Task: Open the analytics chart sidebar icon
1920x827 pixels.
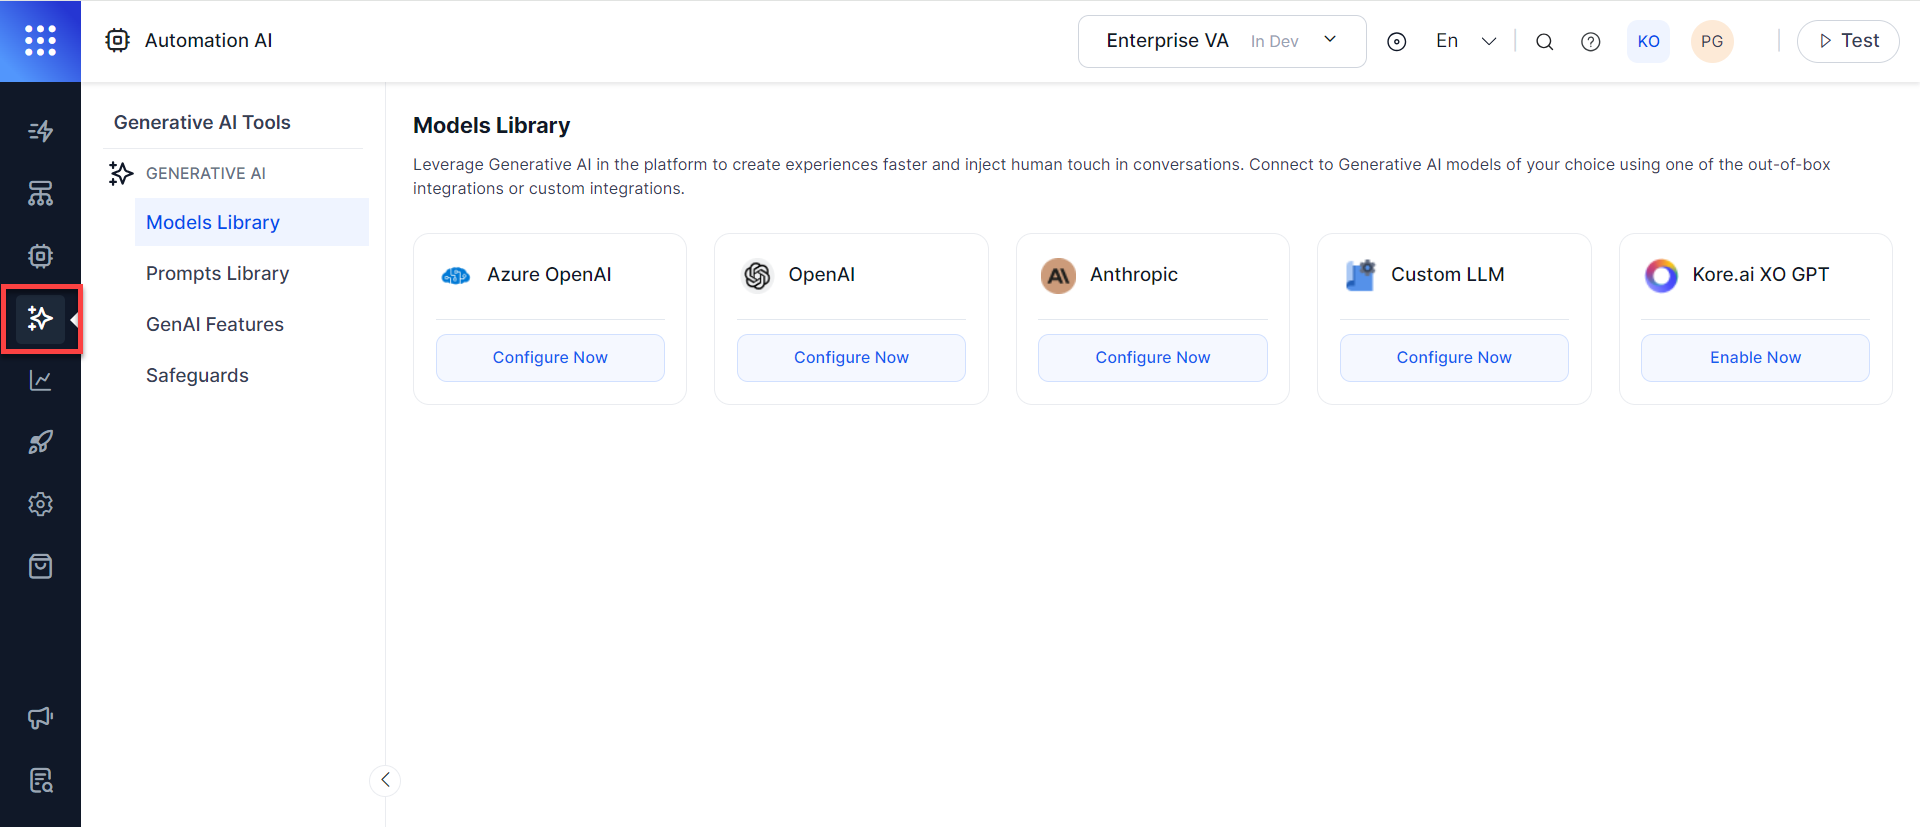Action: [40, 380]
